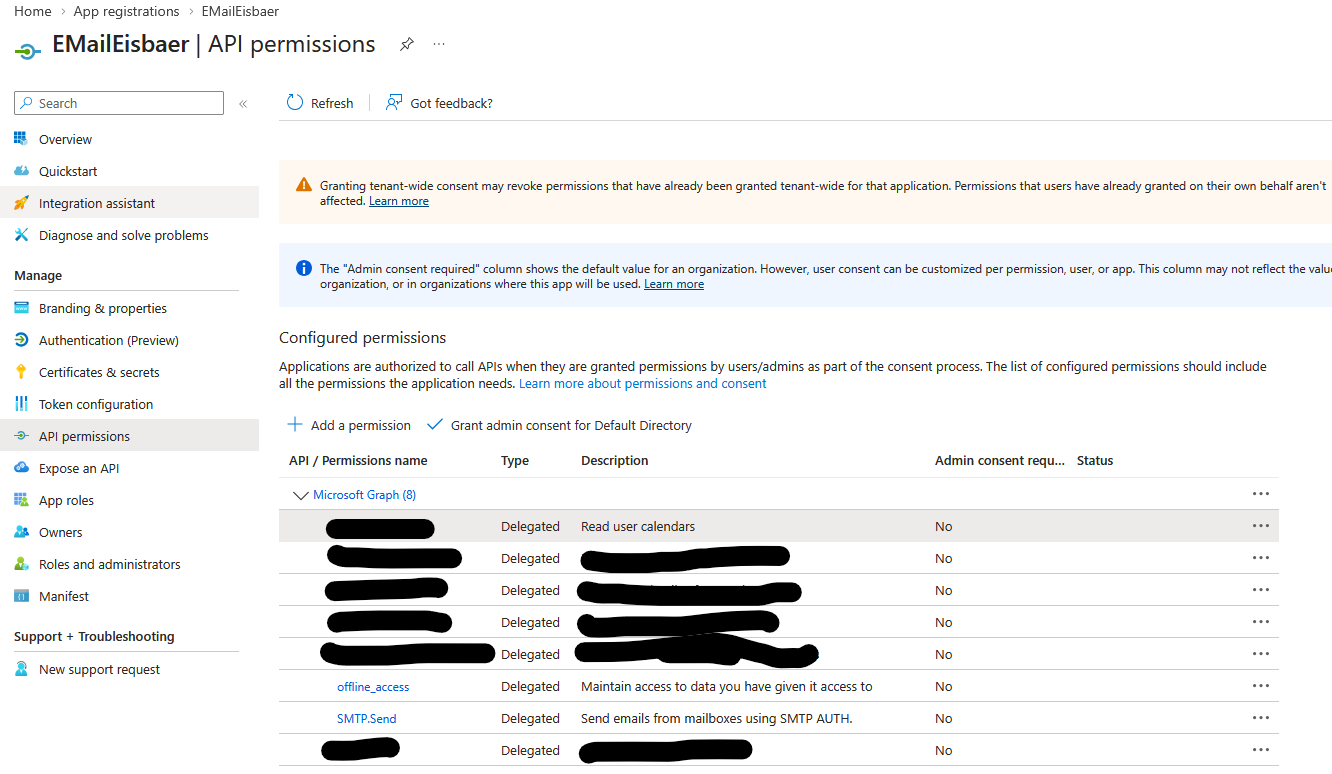This screenshot has width=1332, height=774.
Task: Follow Learn more about permissions and consent
Action: click(643, 384)
